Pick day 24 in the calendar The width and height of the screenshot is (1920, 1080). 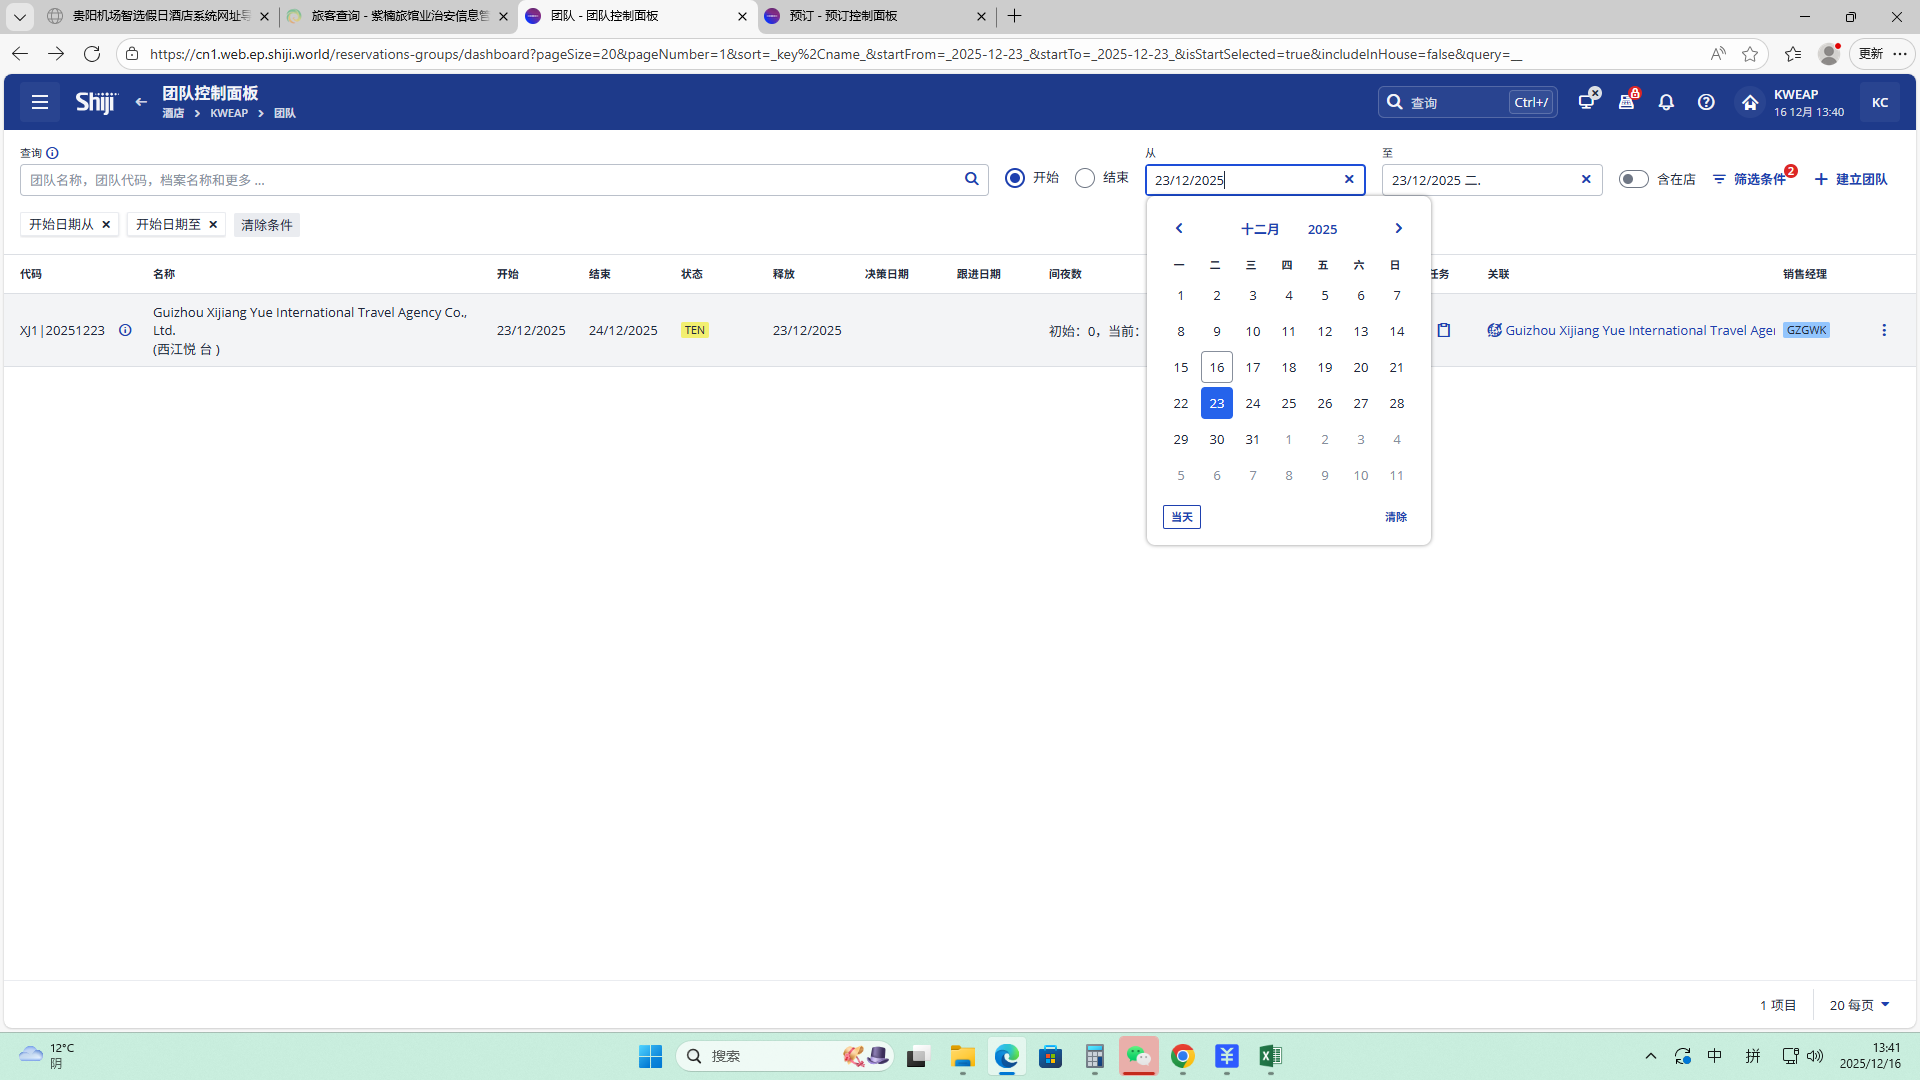(1253, 403)
